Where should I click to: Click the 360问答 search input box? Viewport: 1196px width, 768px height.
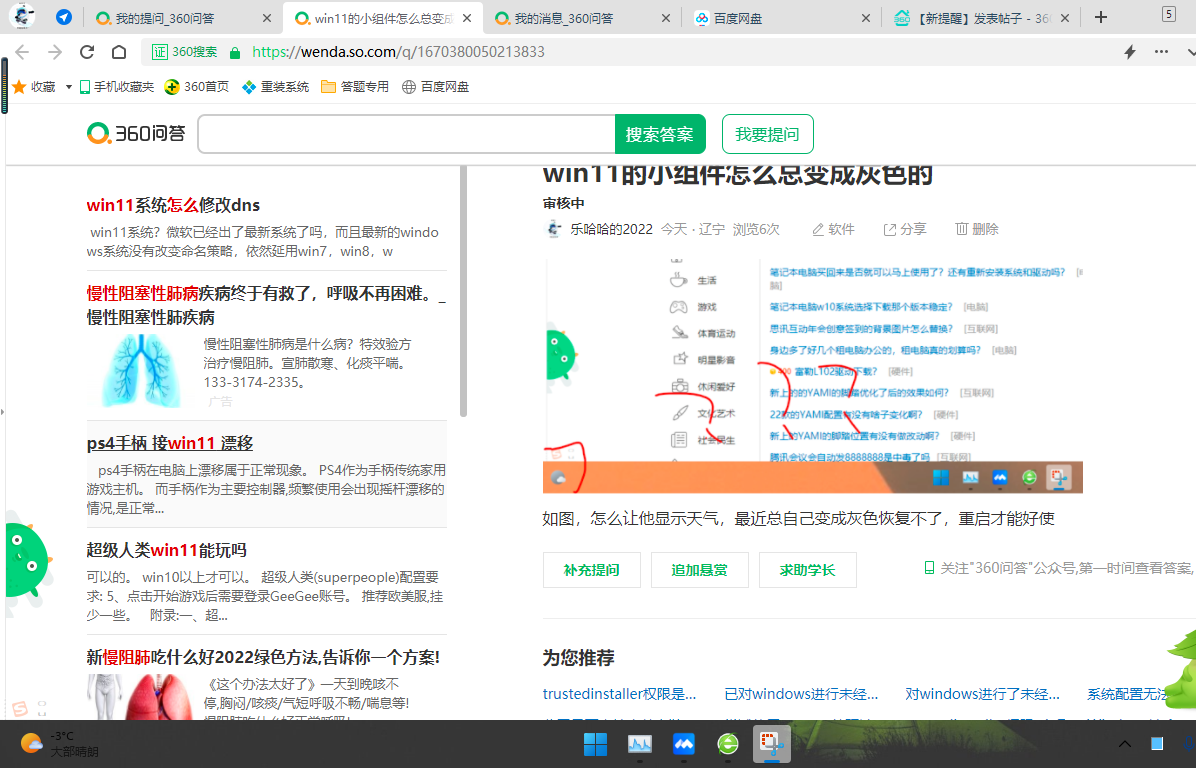click(407, 134)
